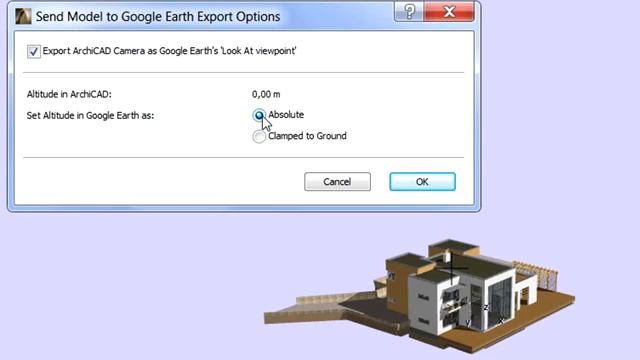Cancel the Google Earth export dialog
This screenshot has height=360, width=640.
click(x=337, y=182)
